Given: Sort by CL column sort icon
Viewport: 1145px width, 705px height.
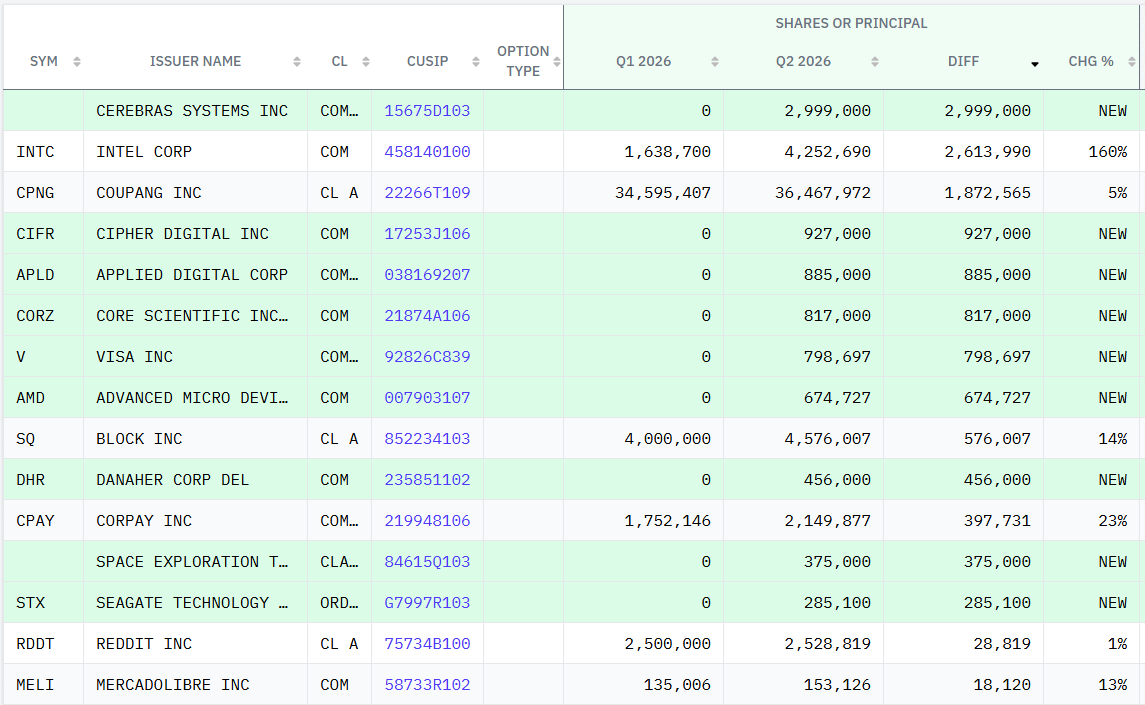Looking at the screenshot, I should [x=366, y=62].
